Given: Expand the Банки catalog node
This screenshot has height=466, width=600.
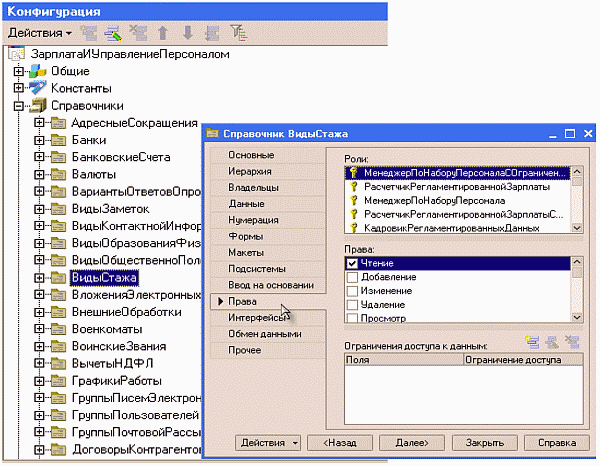Looking at the screenshot, I should coord(40,140).
